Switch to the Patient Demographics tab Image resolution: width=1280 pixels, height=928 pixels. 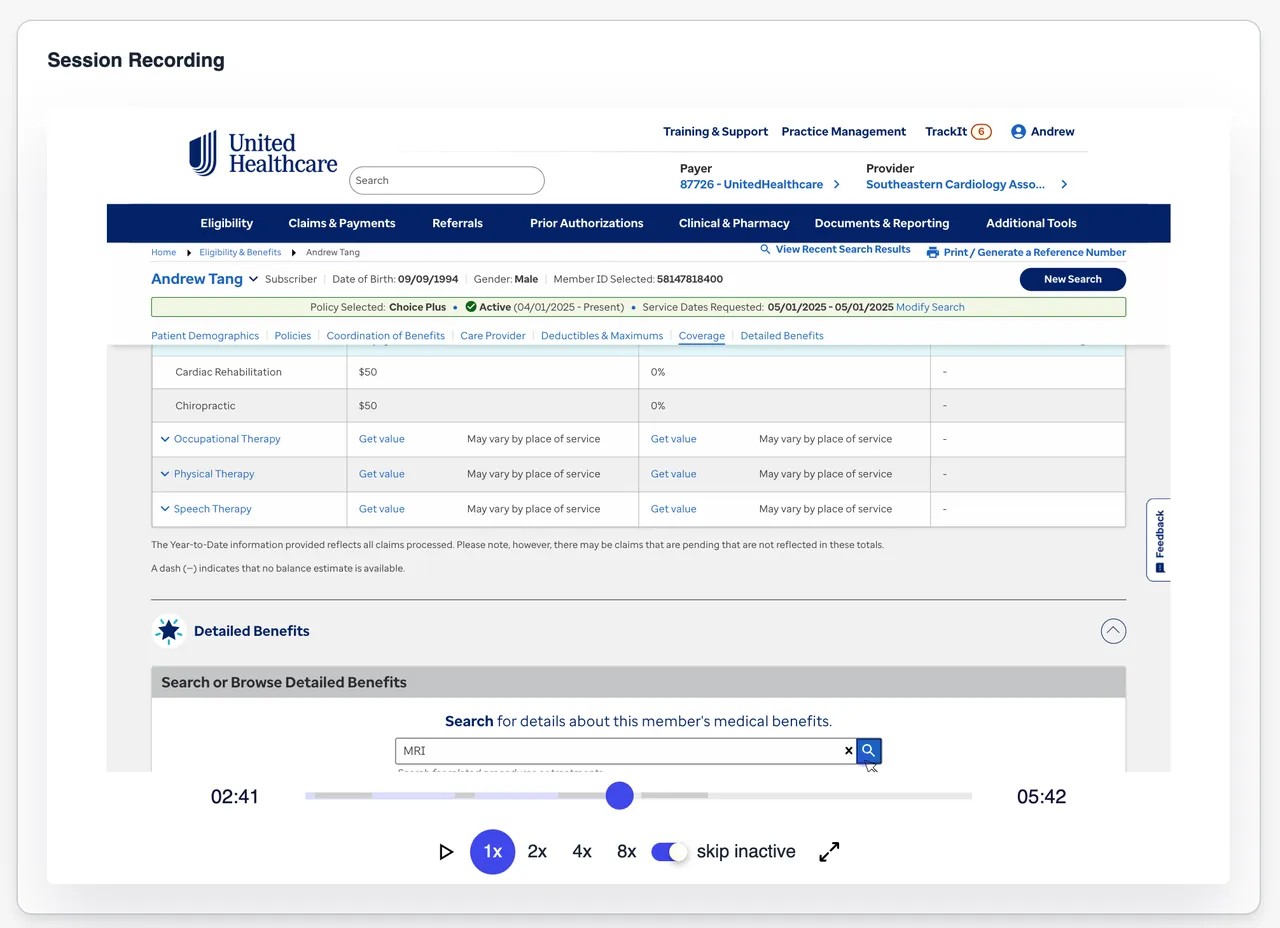click(x=205, y=336)
